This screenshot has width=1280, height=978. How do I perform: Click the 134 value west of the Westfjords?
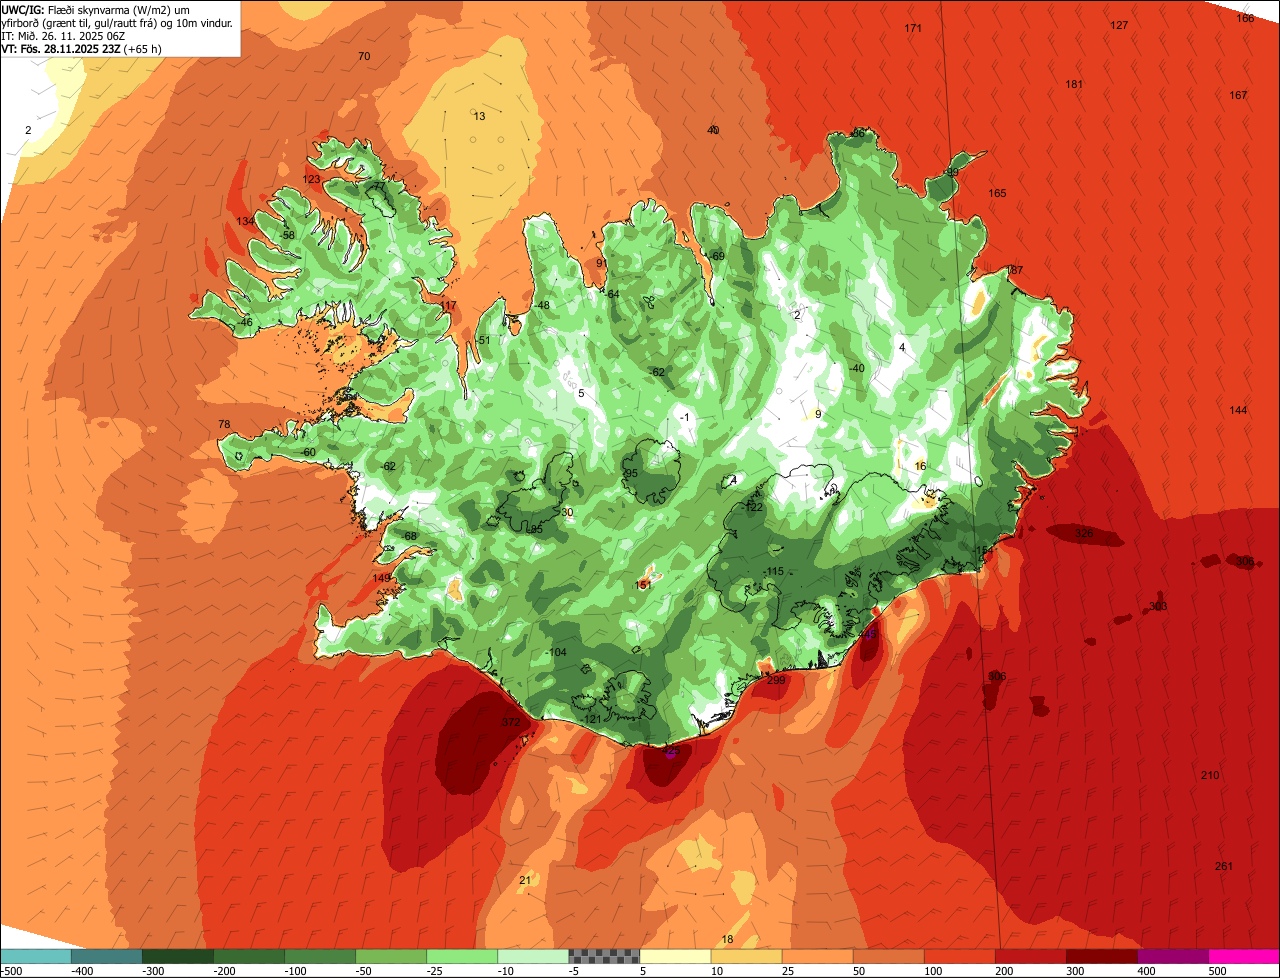(x=245, y=221)
